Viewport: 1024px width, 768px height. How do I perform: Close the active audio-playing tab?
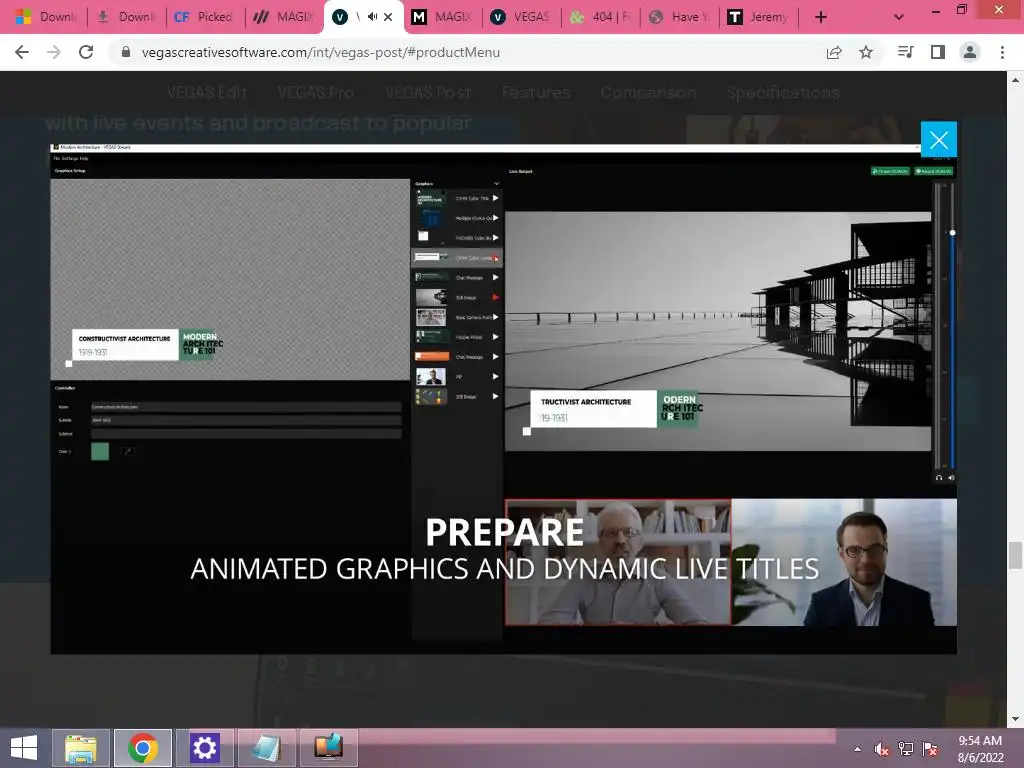coord(389,17)
